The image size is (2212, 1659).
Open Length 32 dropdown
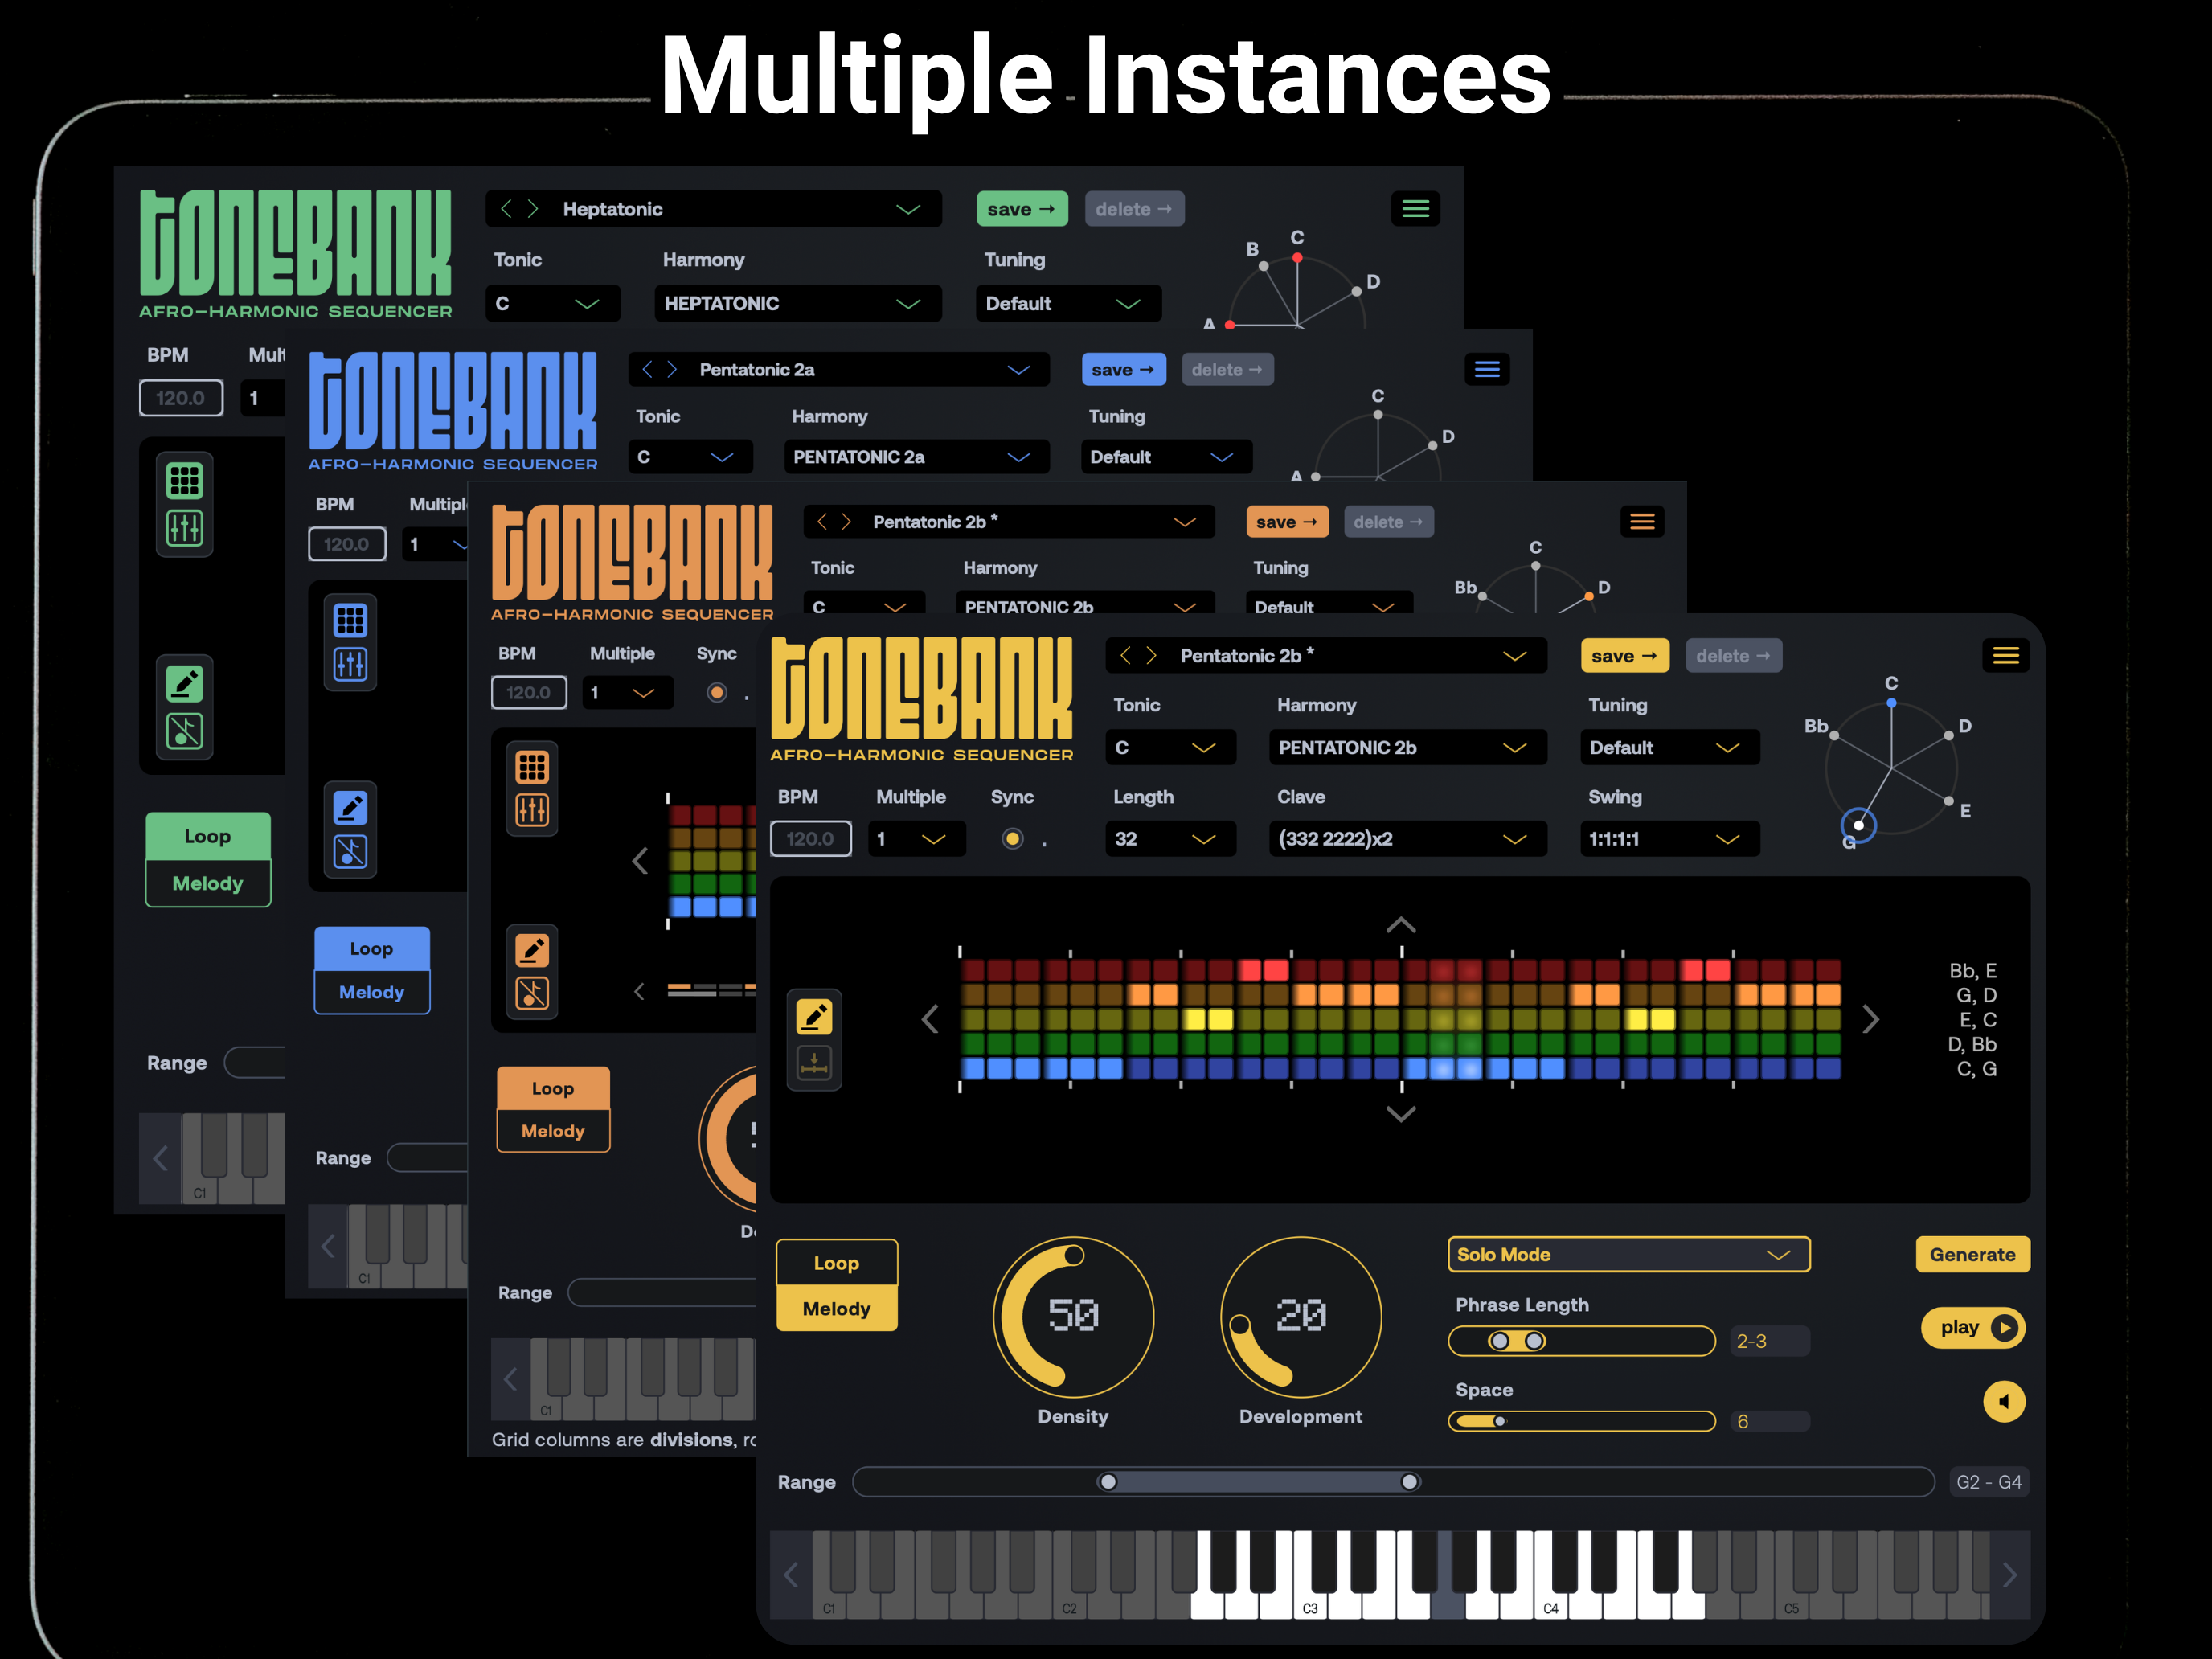click(x=1170, y=839)
